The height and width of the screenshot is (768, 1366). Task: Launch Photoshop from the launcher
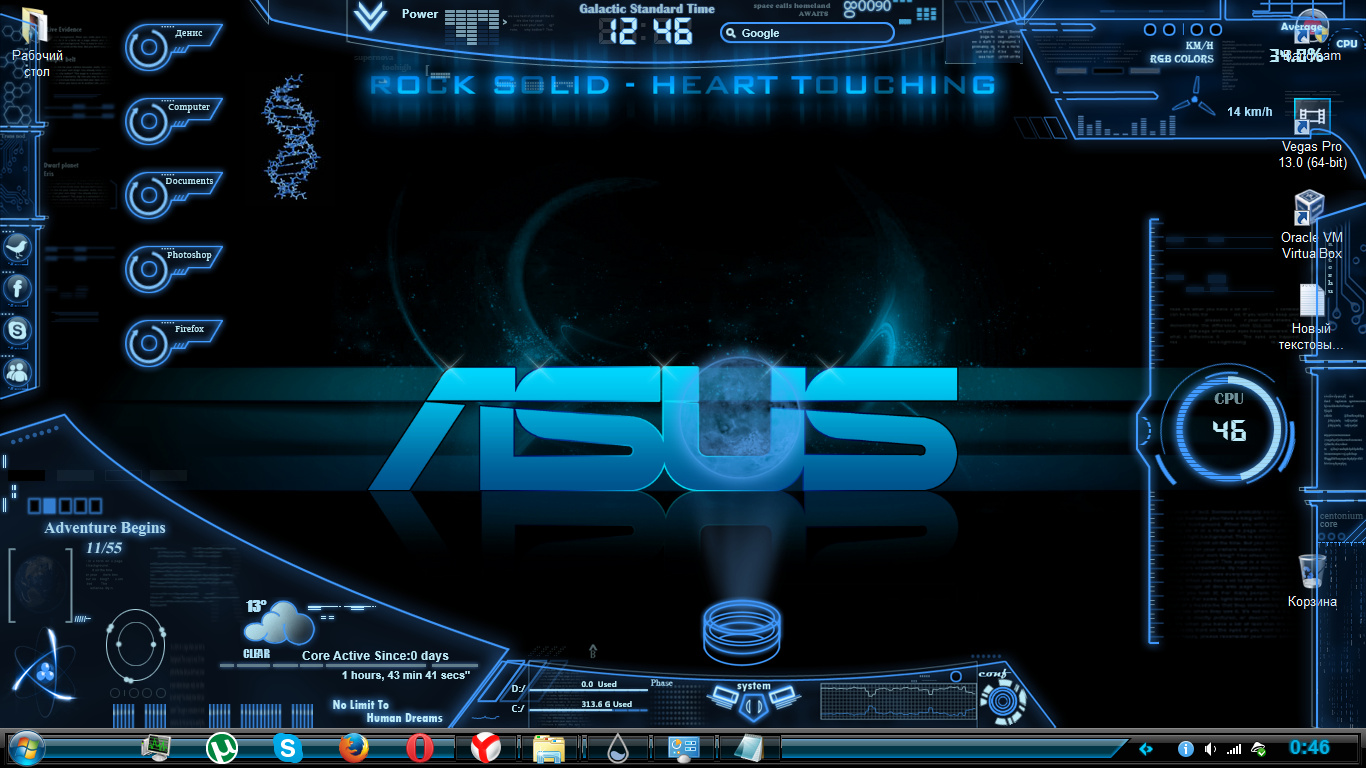coord(172,268)
